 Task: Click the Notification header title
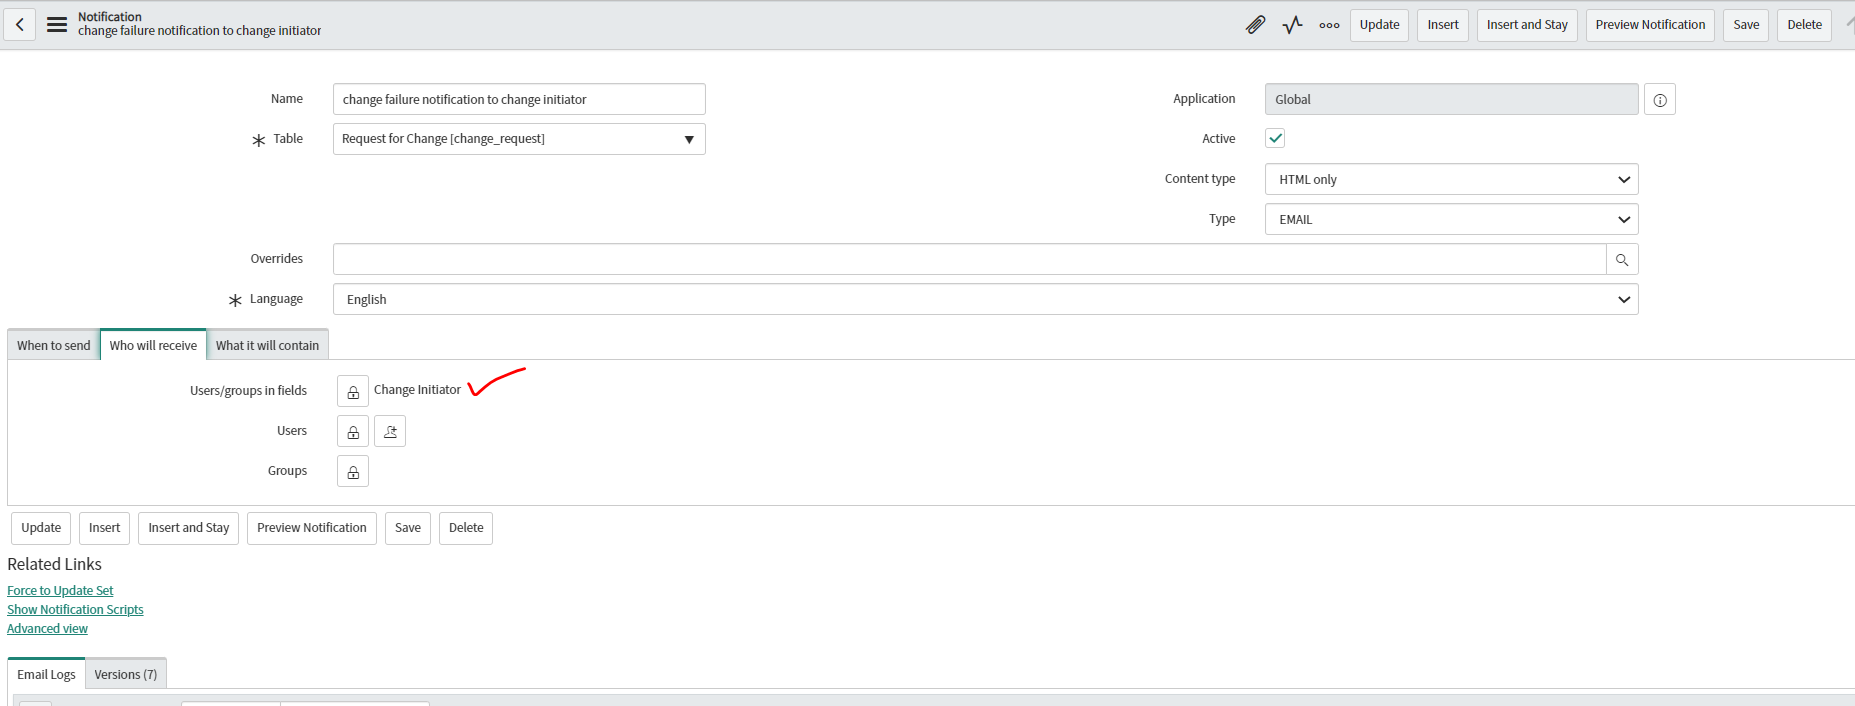coord(110,17)
